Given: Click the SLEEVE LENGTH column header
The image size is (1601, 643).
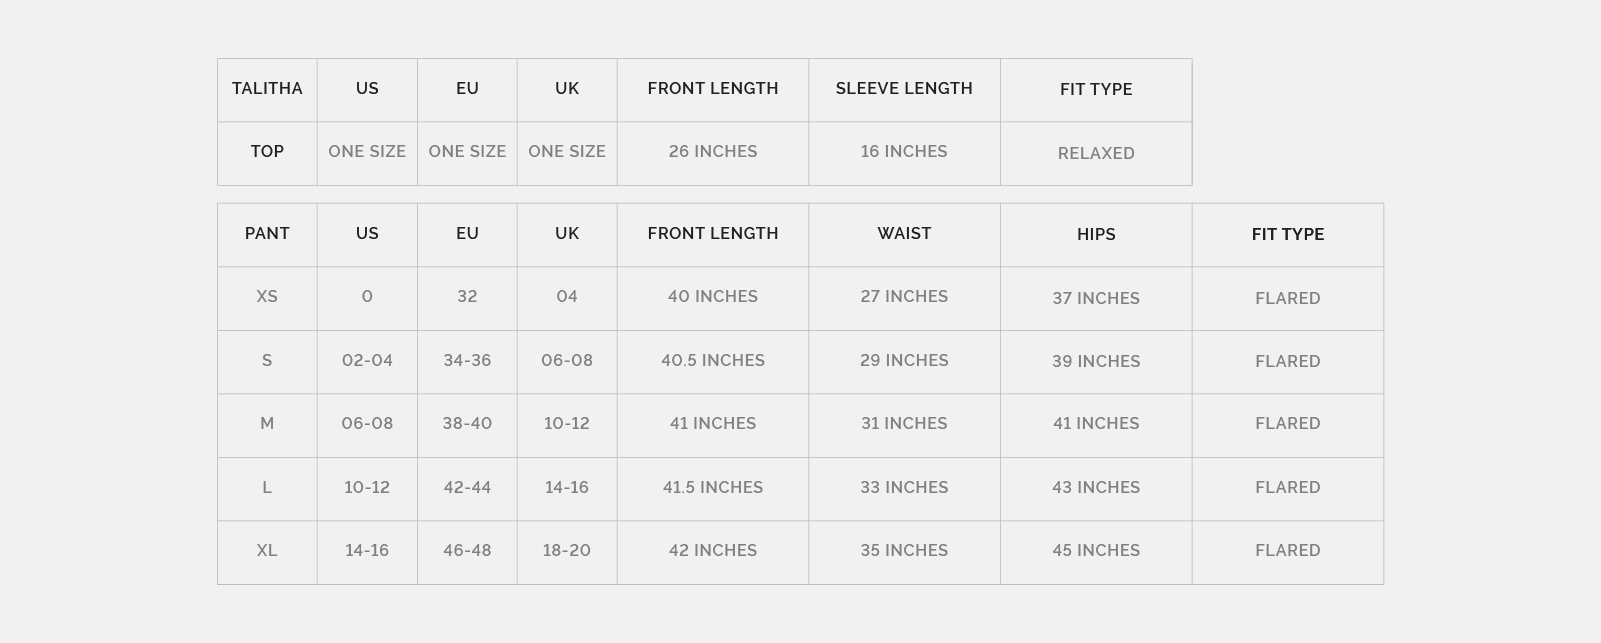Looking at the screenshot, I should tap(904, 89).
